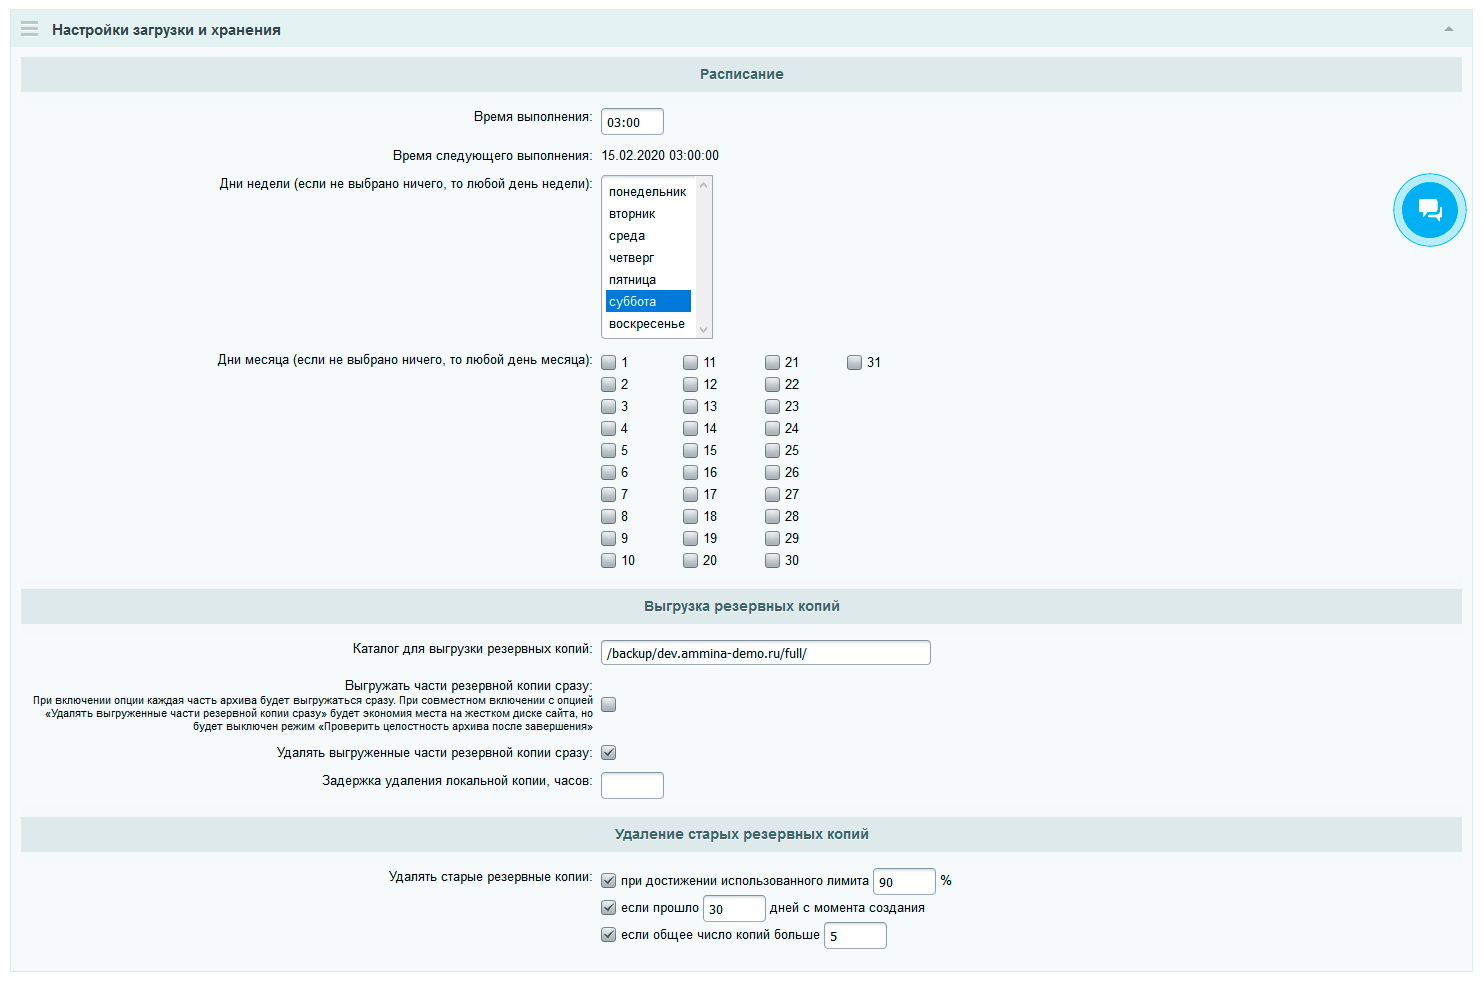This screenshot has width=1484, height=981.
Task: Check day of month 4
Action: (608, 428)
